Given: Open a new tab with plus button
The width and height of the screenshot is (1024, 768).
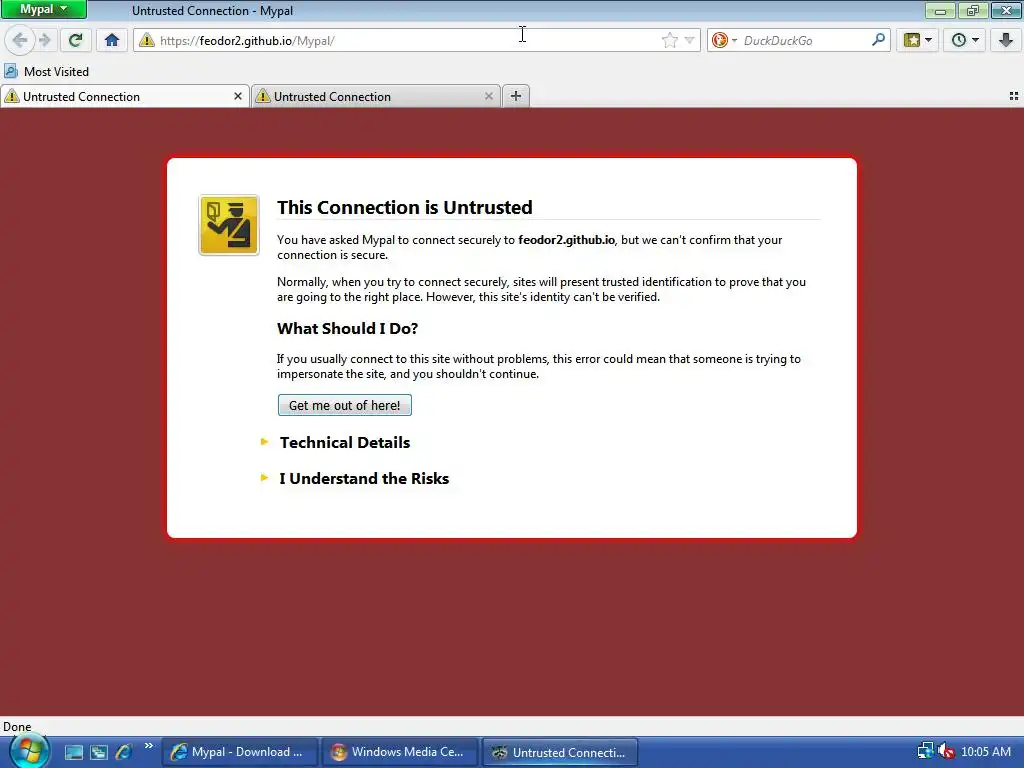Looking at the screenshot, I should (516, 97).
